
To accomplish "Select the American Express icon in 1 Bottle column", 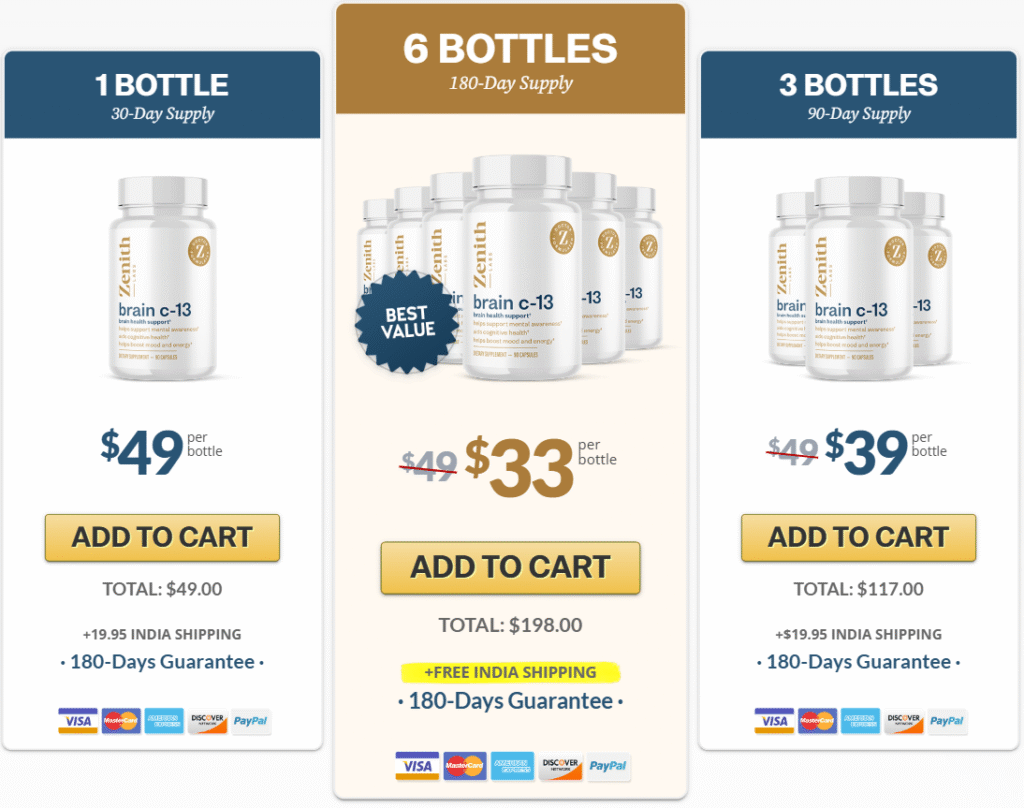I will 163,721.
